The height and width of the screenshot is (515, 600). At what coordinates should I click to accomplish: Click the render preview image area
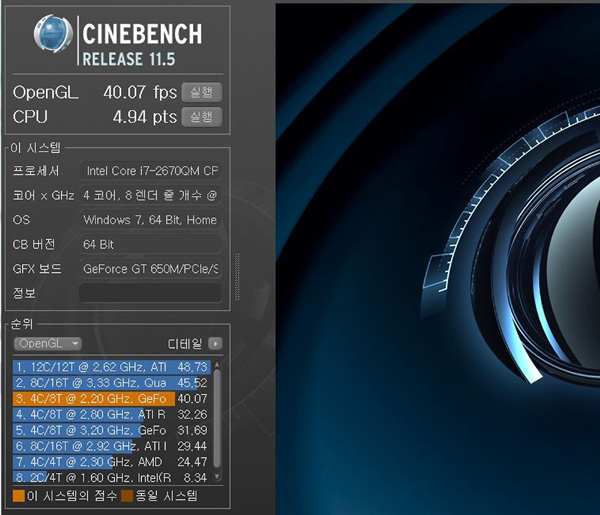(438, 259)
